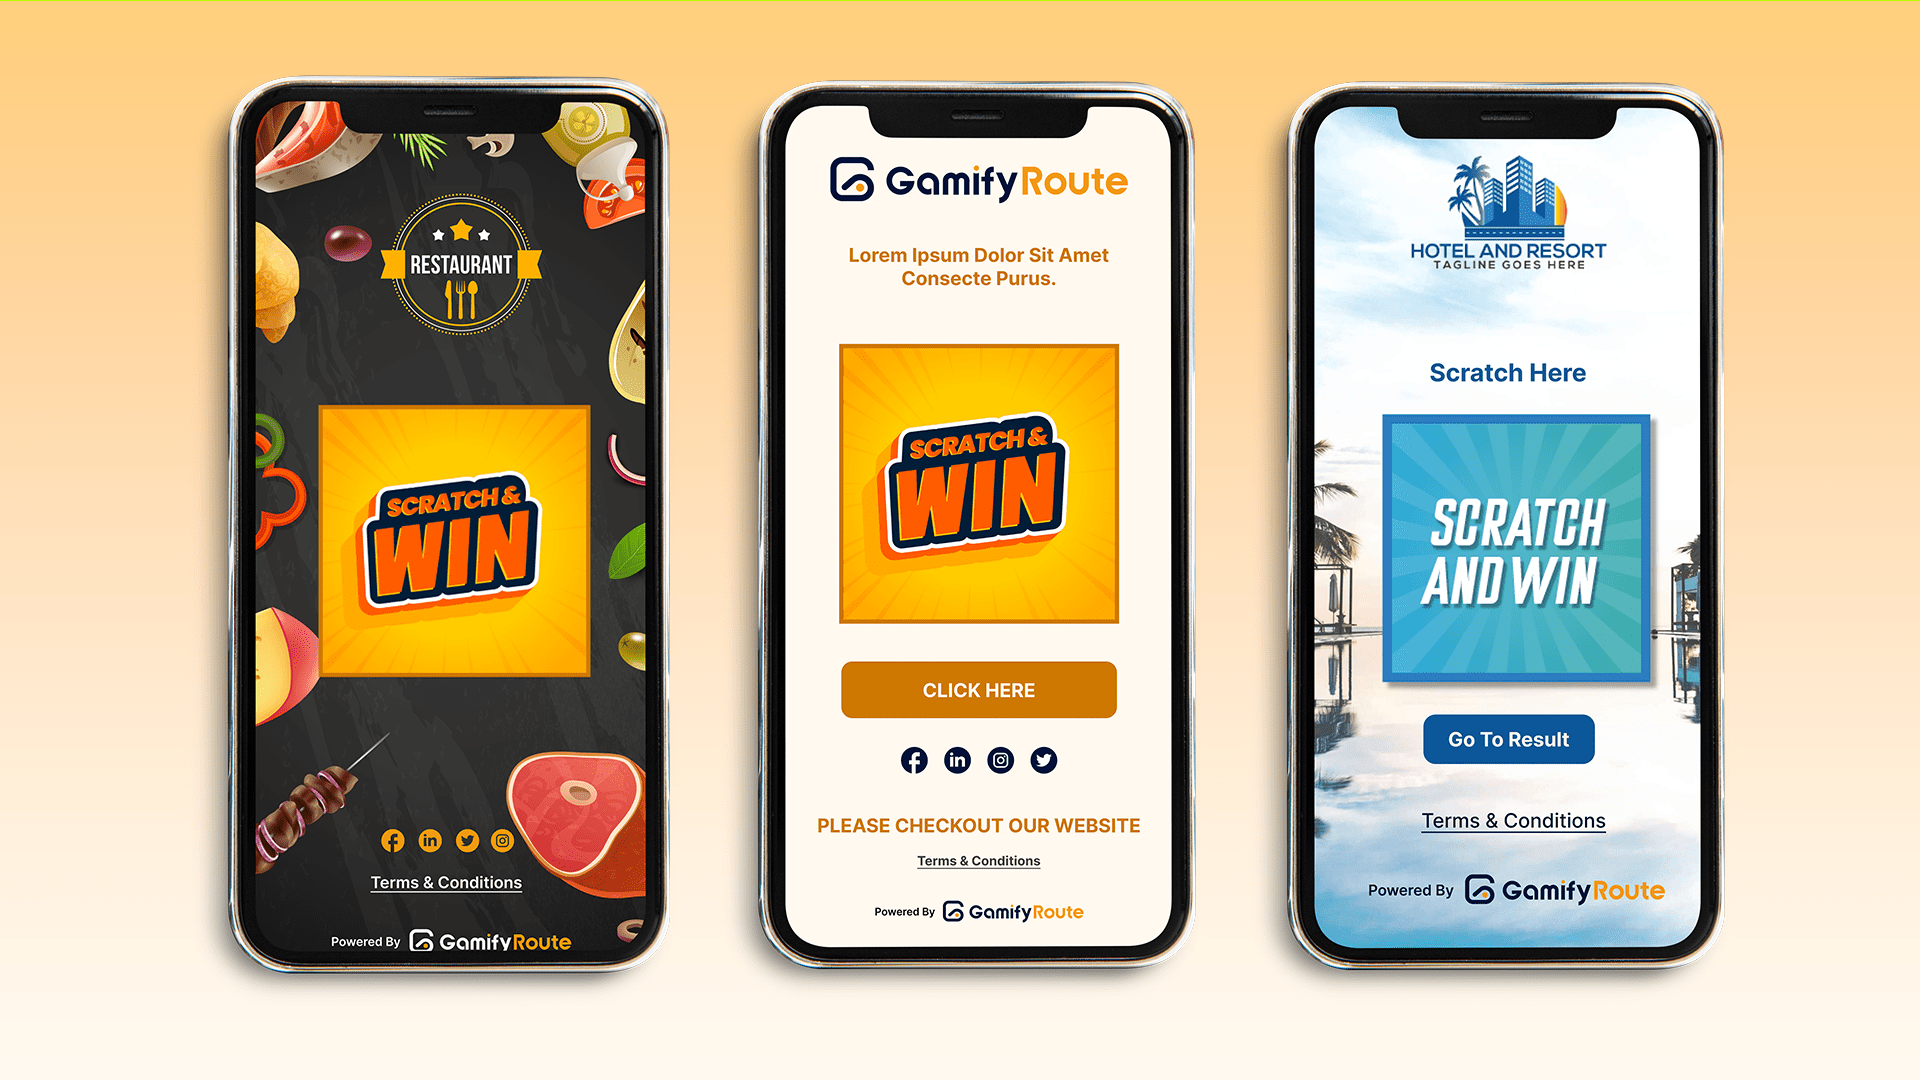This screenshot has height=1080, width=1920.
Task: Click the Go To Result button
Action: [x=1509, y=737]
